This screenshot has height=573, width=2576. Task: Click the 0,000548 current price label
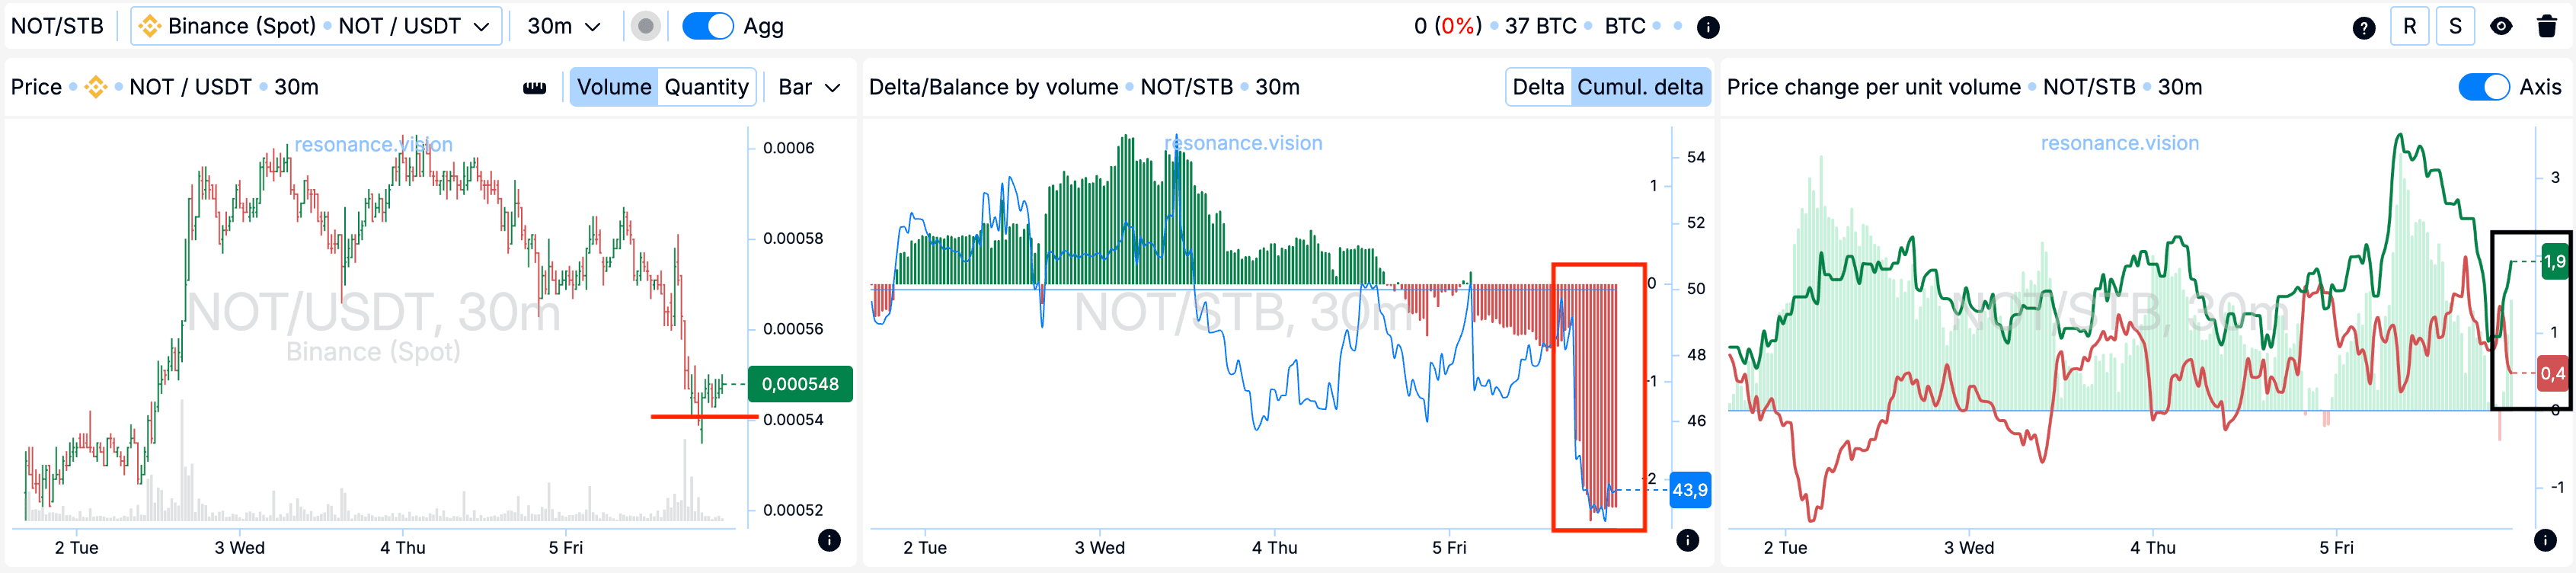(x=799, y=384)
